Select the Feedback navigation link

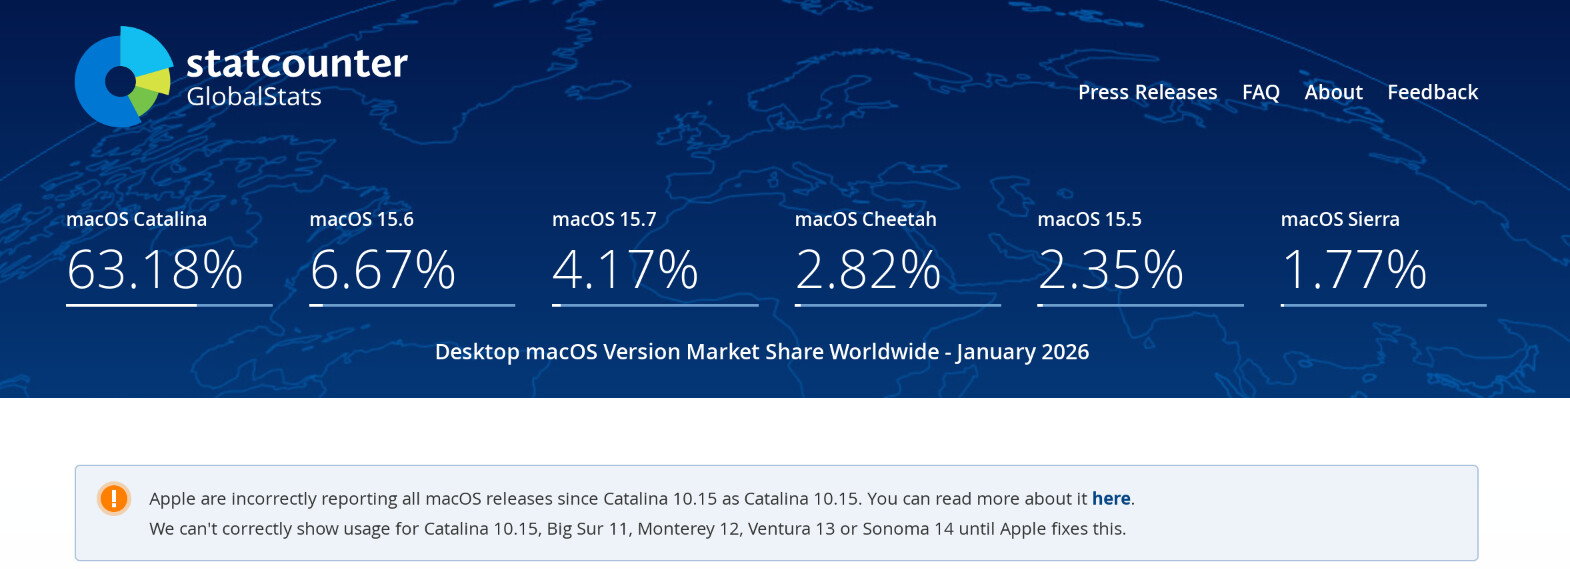click(1432, 92)
